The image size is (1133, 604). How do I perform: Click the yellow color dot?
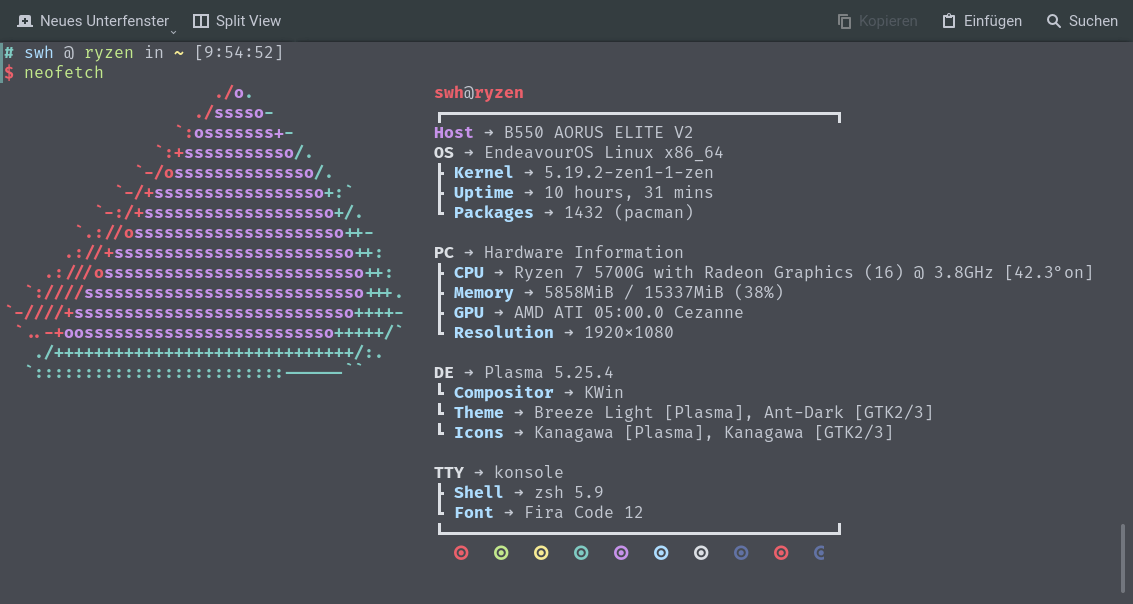540,553
